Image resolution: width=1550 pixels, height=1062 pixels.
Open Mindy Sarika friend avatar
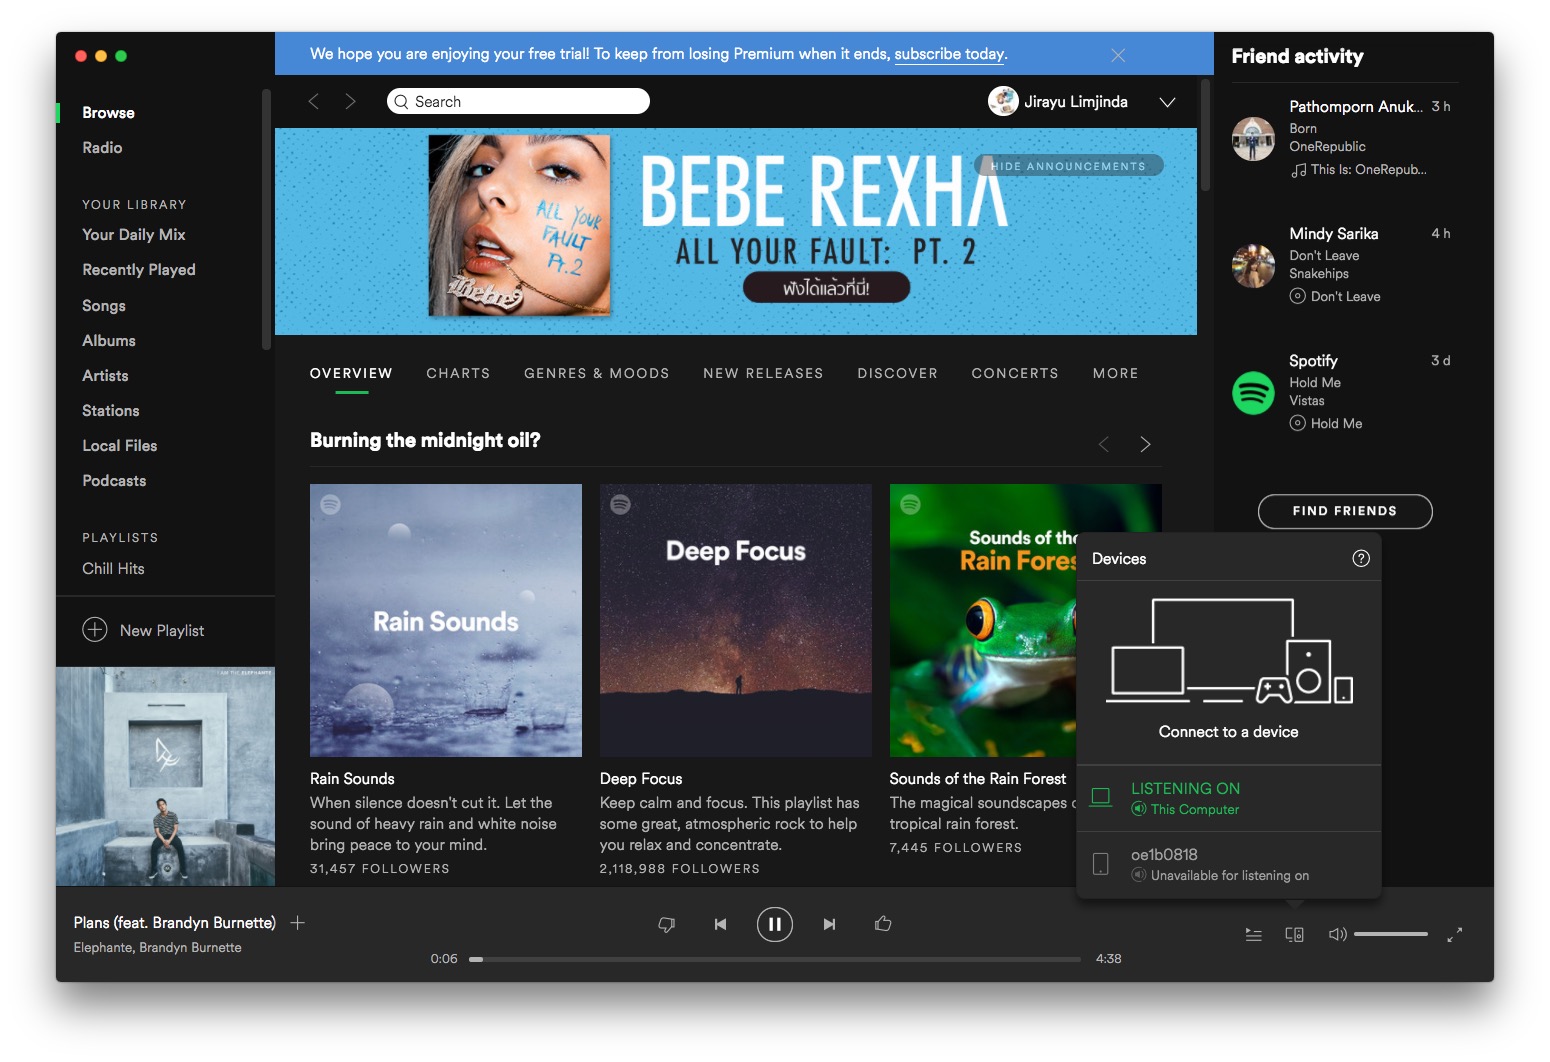(x=1253, y=266)
